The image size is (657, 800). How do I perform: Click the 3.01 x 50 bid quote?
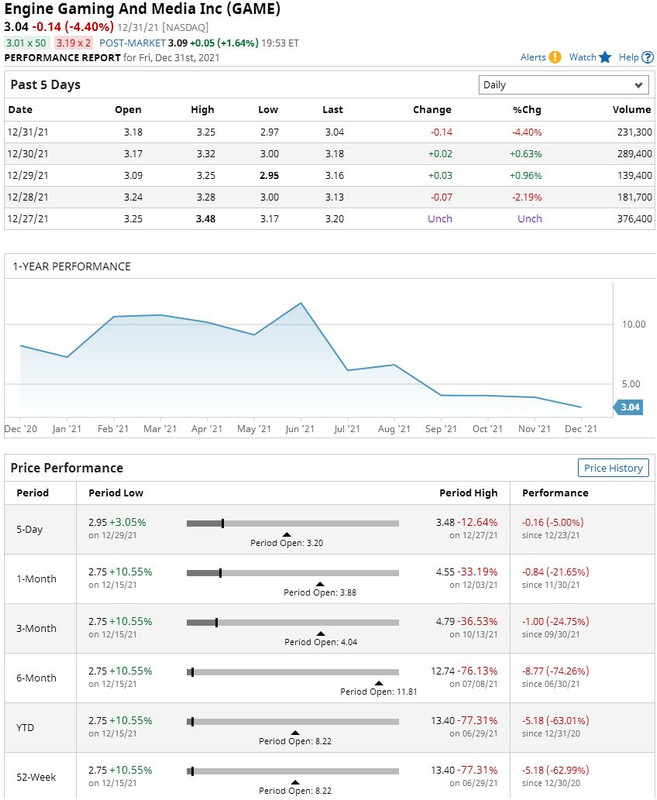click(x=26, y=43)
